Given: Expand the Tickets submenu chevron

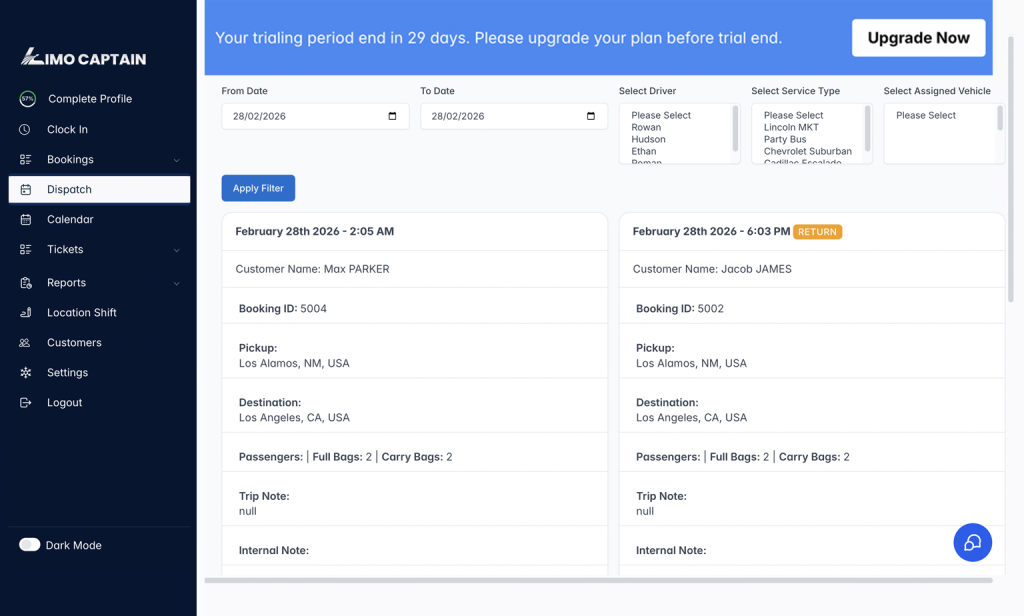Looking at the screenshot, I should coord(177,250).
